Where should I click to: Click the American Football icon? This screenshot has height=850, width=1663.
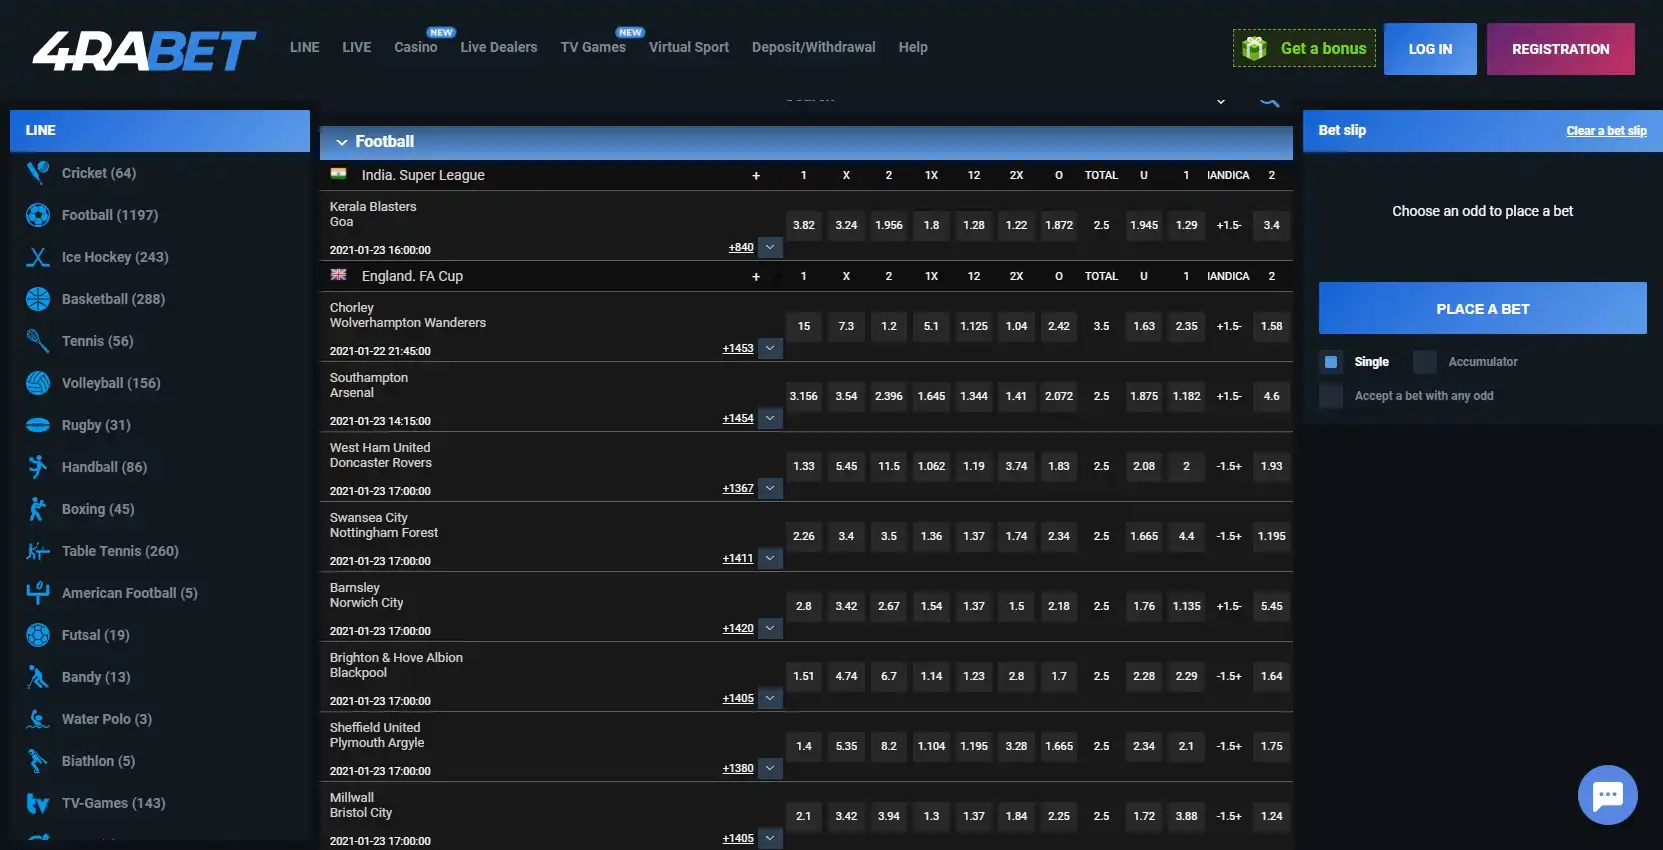pyautogui.click(x=38, y=593)
